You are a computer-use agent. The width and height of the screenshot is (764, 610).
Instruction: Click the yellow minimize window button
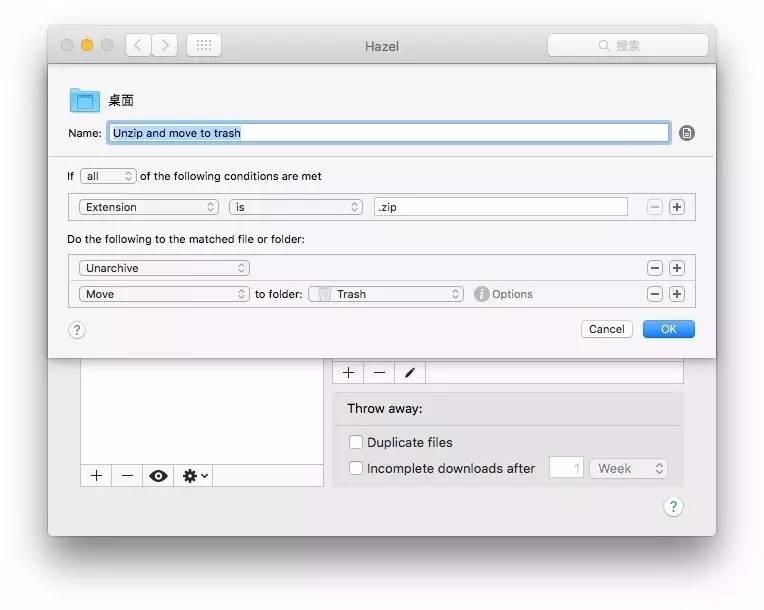pos(87,45)
